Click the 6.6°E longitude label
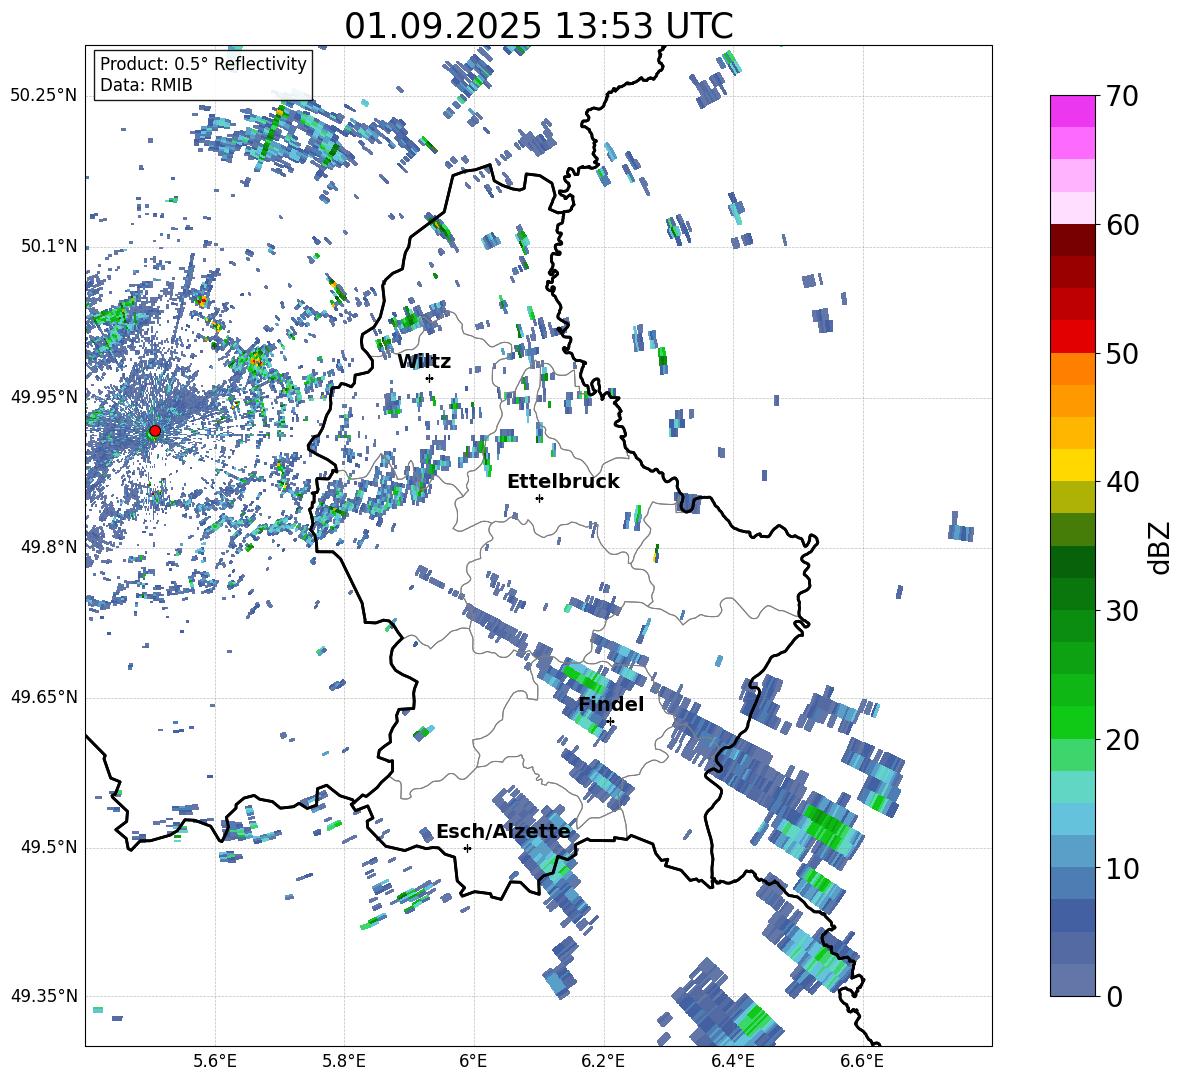 pyautogui.click(x=862, y=1061)
